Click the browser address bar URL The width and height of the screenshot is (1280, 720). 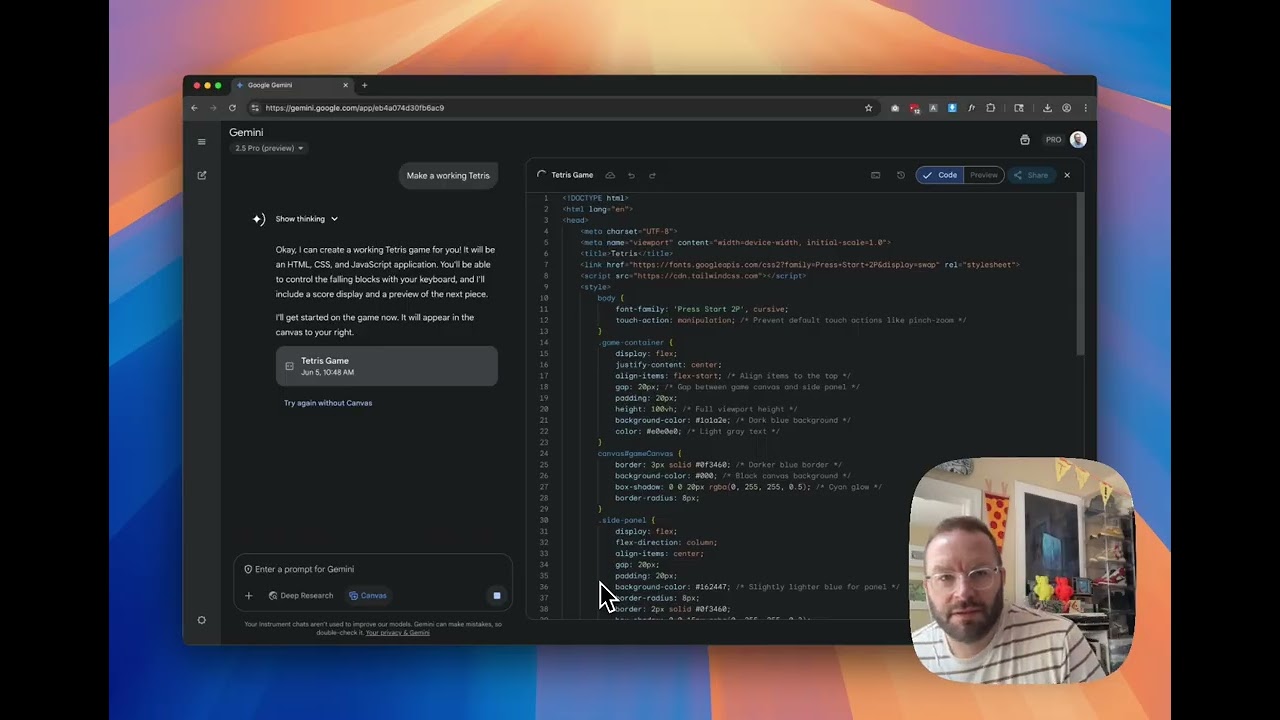point(355,108)
